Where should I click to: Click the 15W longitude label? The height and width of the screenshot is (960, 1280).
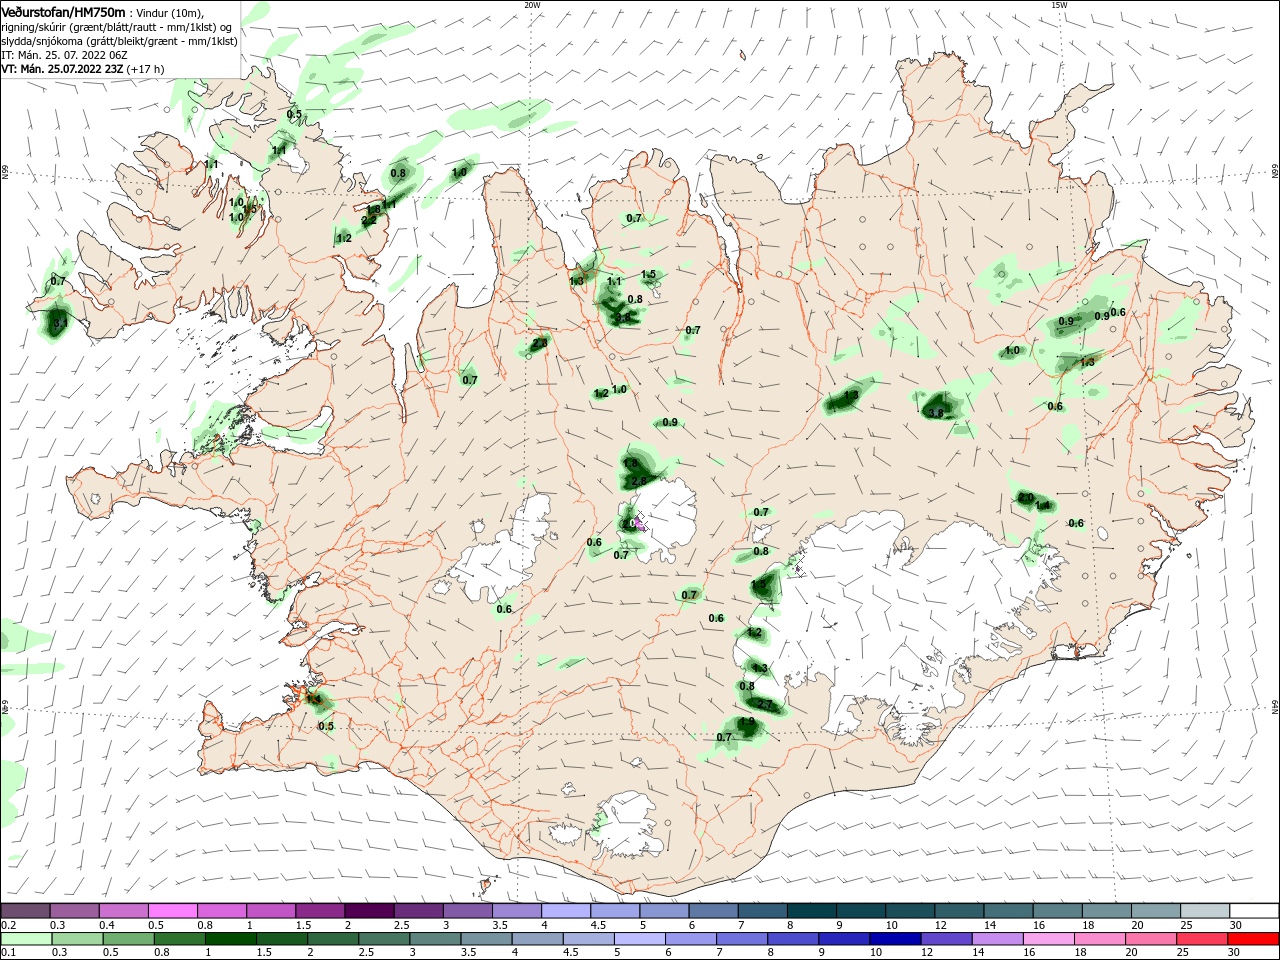click(1059, 5)
